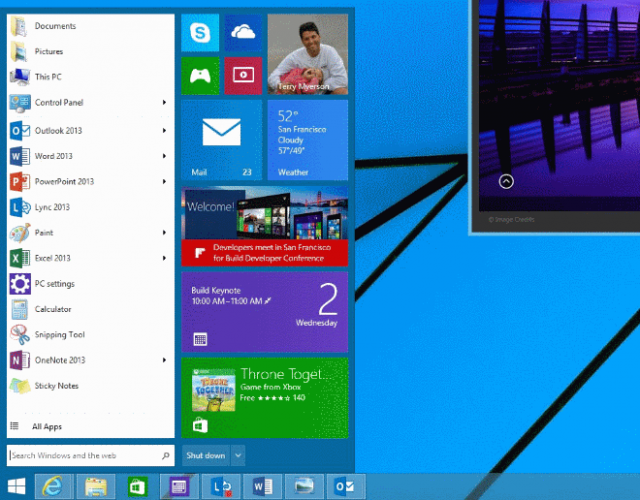
Task: Launch OneNote 2013
Action: [x=91, y=360]
